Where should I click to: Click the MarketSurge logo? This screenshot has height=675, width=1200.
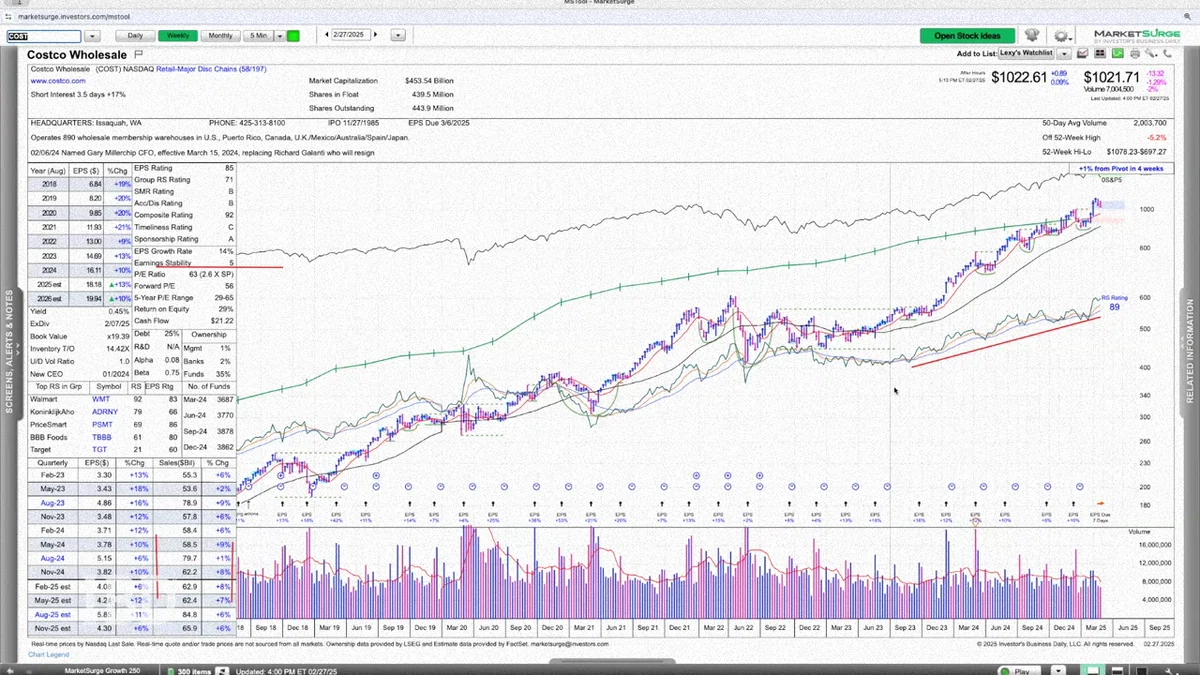(1137, 35)
